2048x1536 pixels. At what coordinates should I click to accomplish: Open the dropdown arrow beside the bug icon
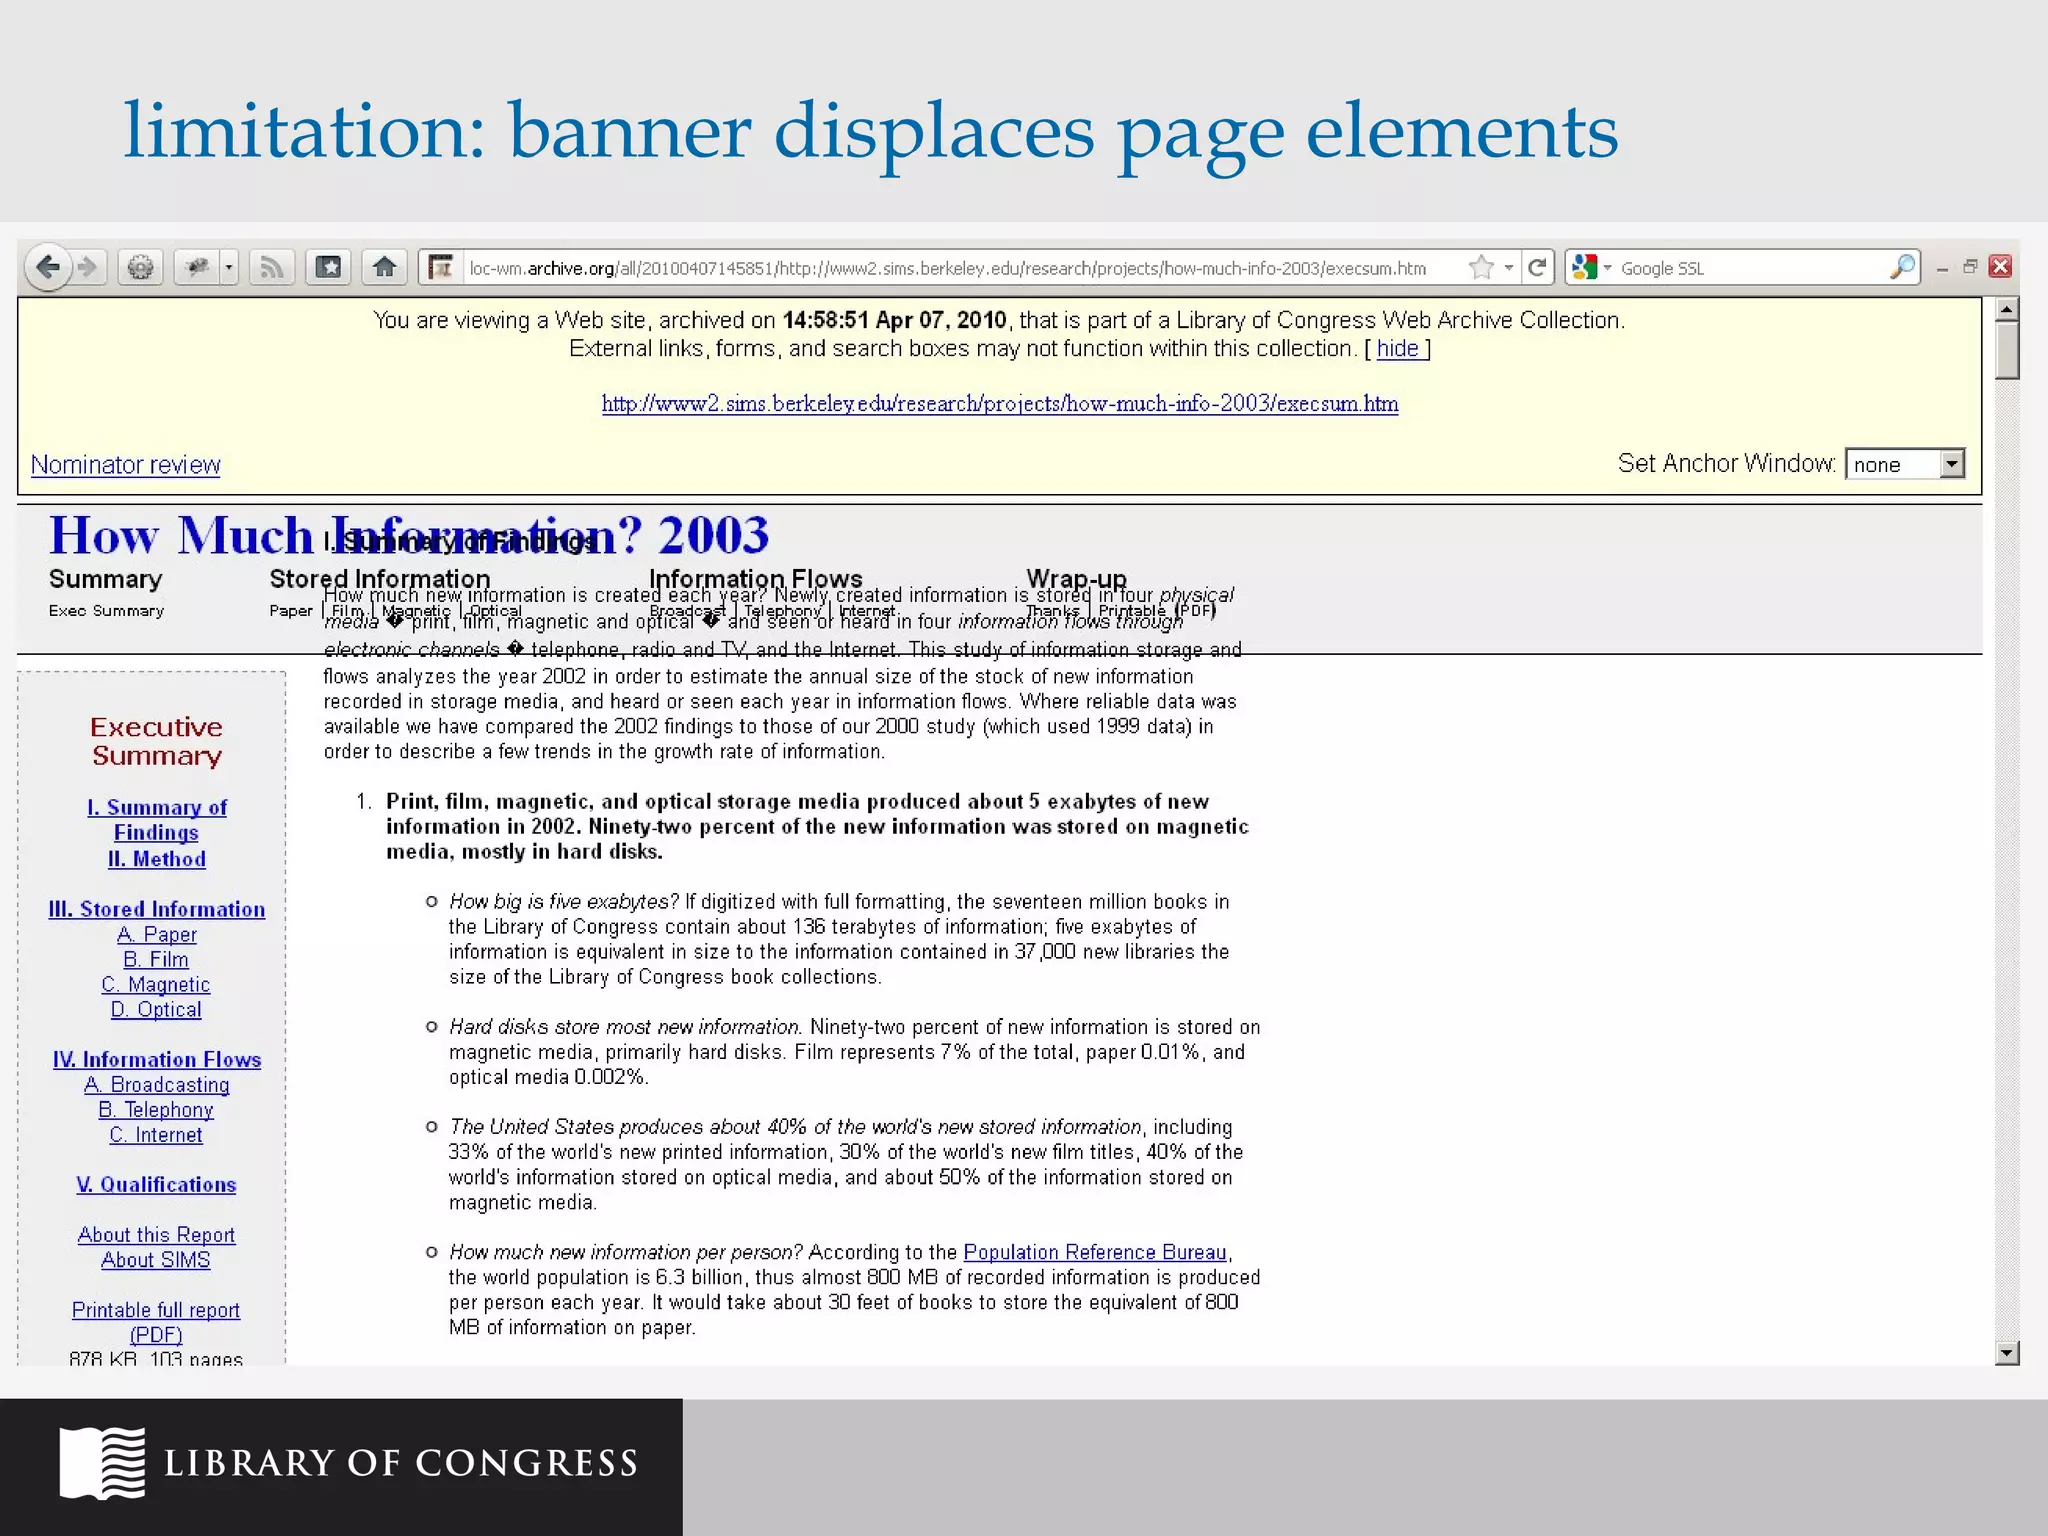pos(229,267)
